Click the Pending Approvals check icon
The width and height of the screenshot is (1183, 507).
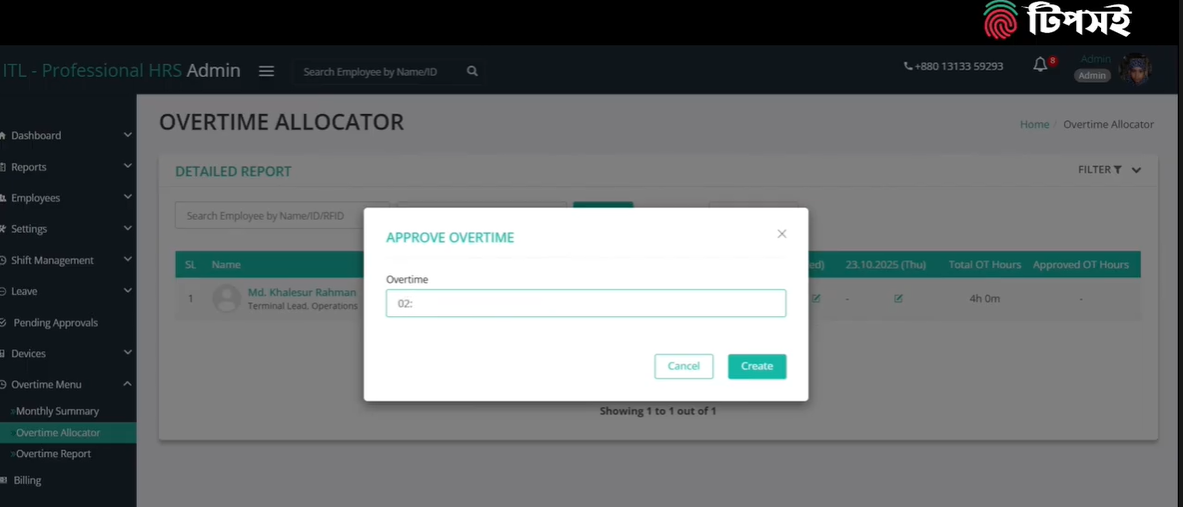pos(4,322)
